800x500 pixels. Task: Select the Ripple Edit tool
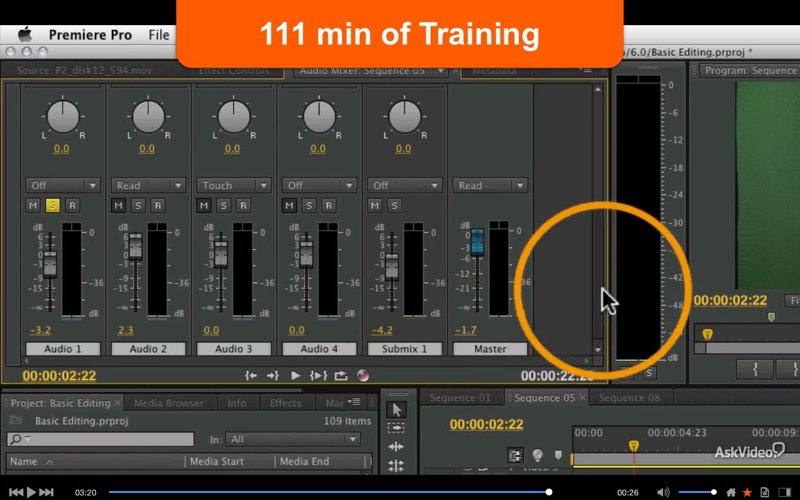coord(396,447)
